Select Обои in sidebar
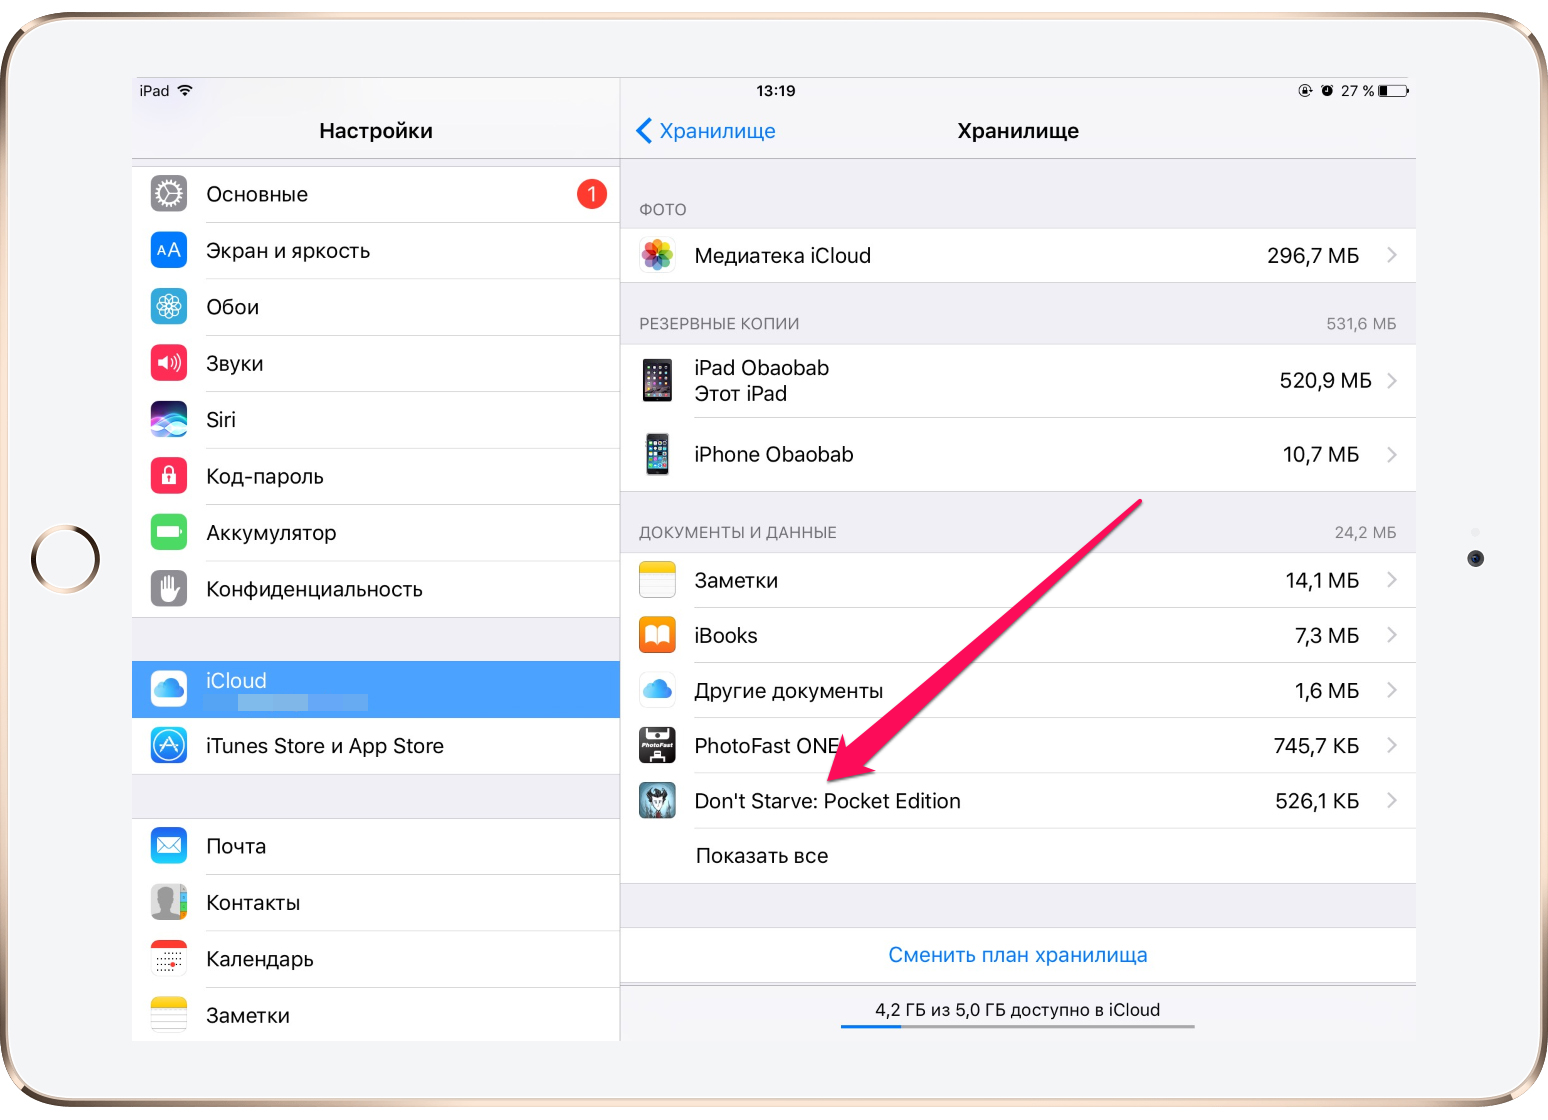The width and height of the screenshot is (1548, 1120). (x=376, y=307)
